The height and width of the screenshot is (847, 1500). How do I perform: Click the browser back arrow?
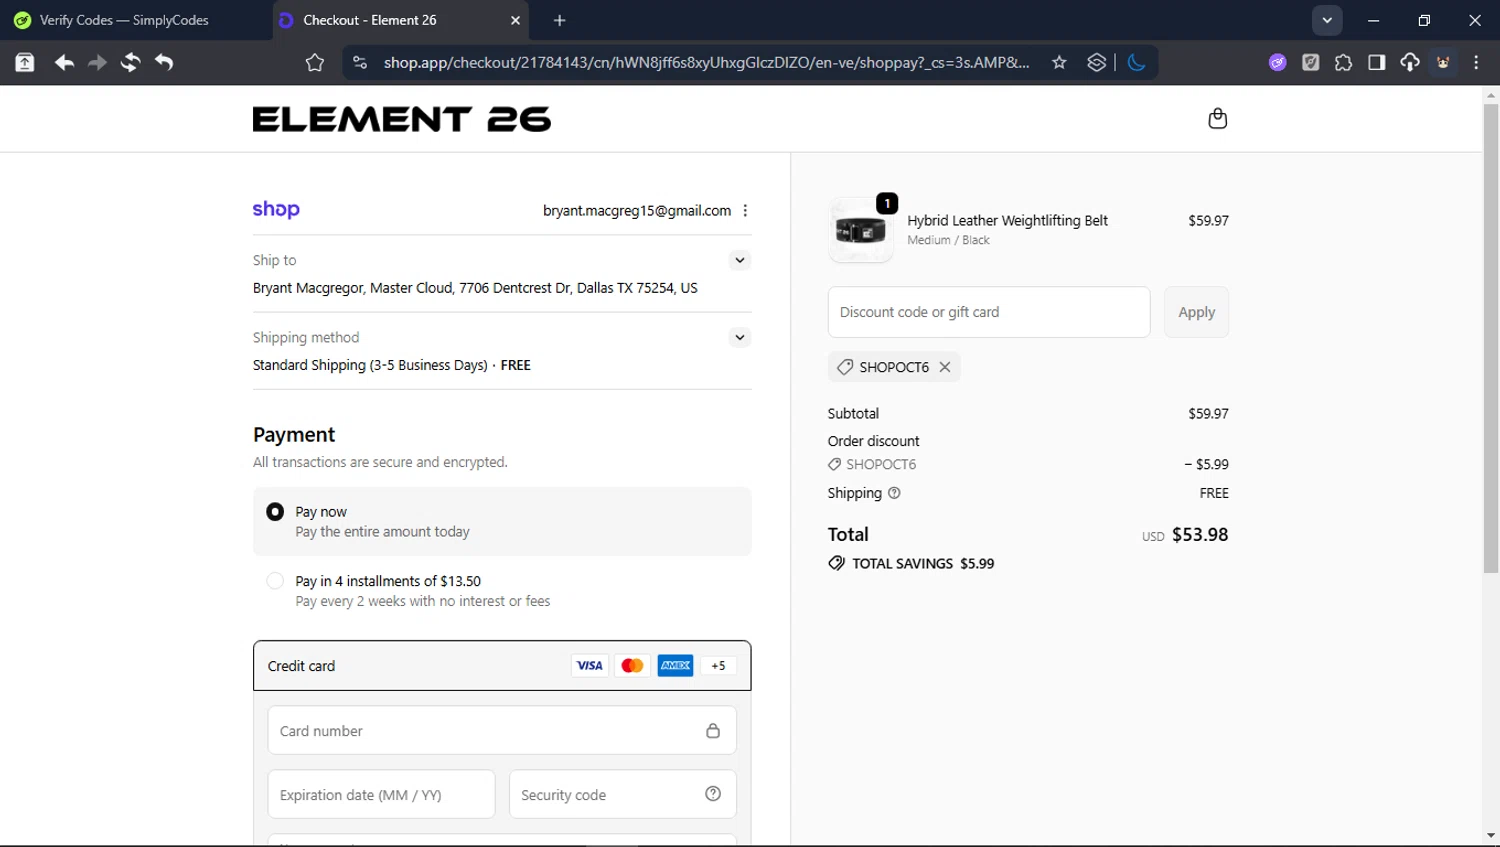point(64,62)
